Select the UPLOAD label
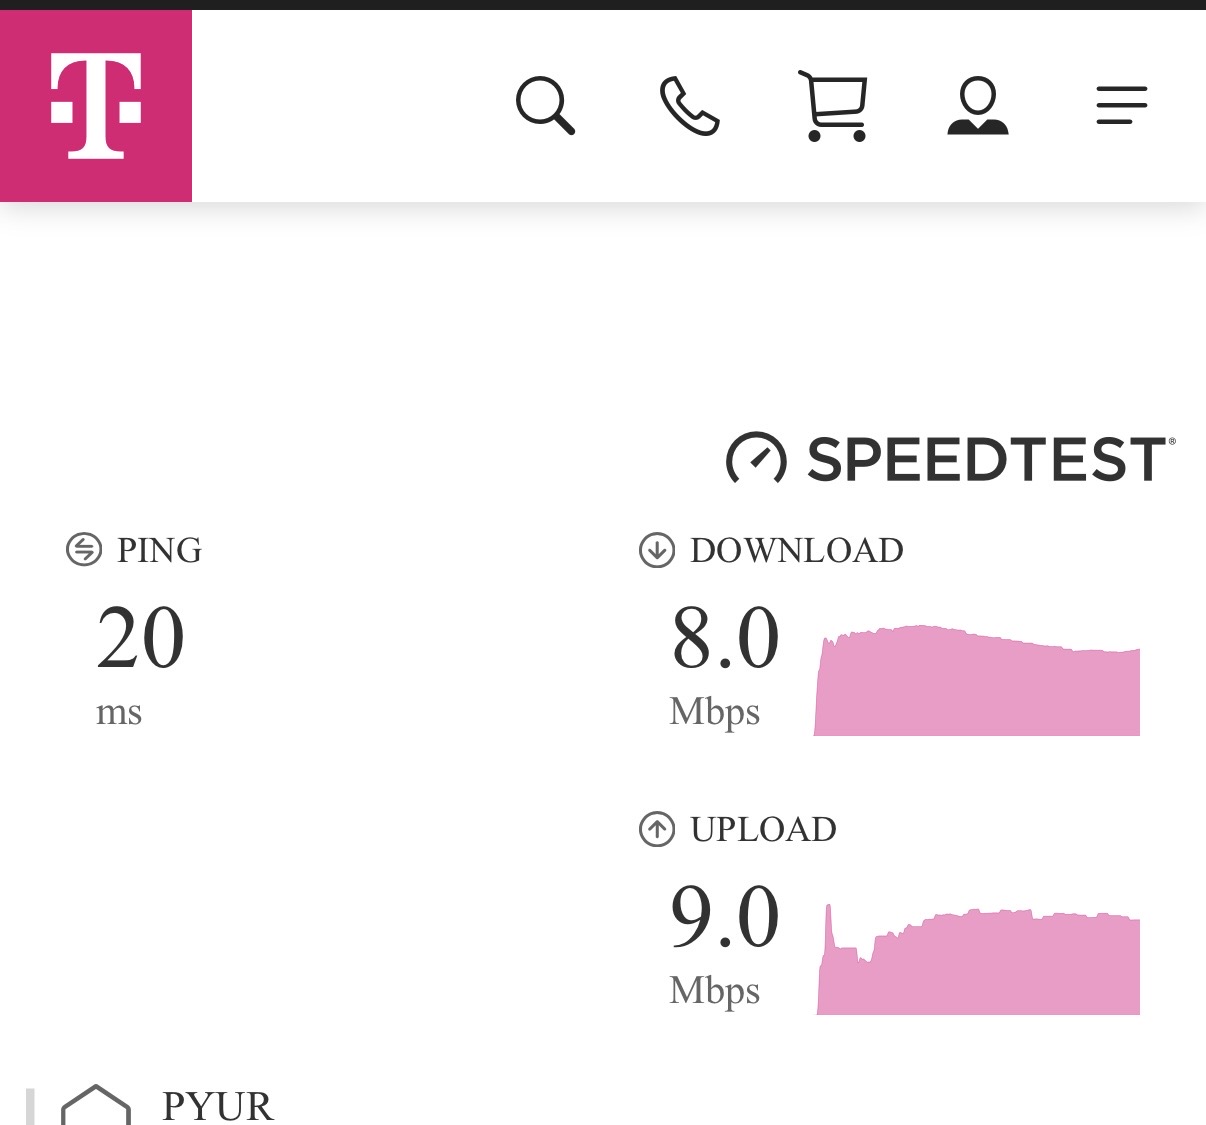This screenshot has height=1125, width=1206. [x=763, y=829]
